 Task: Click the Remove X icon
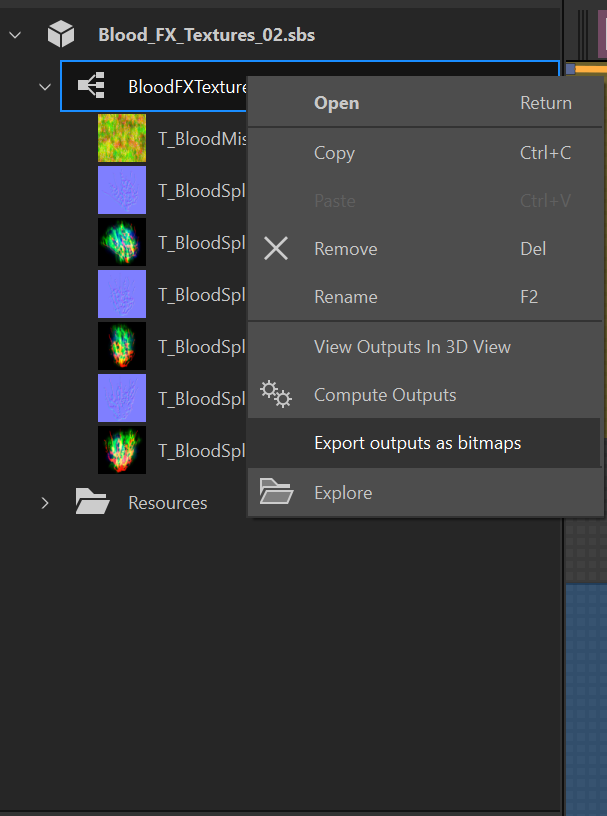276,249
